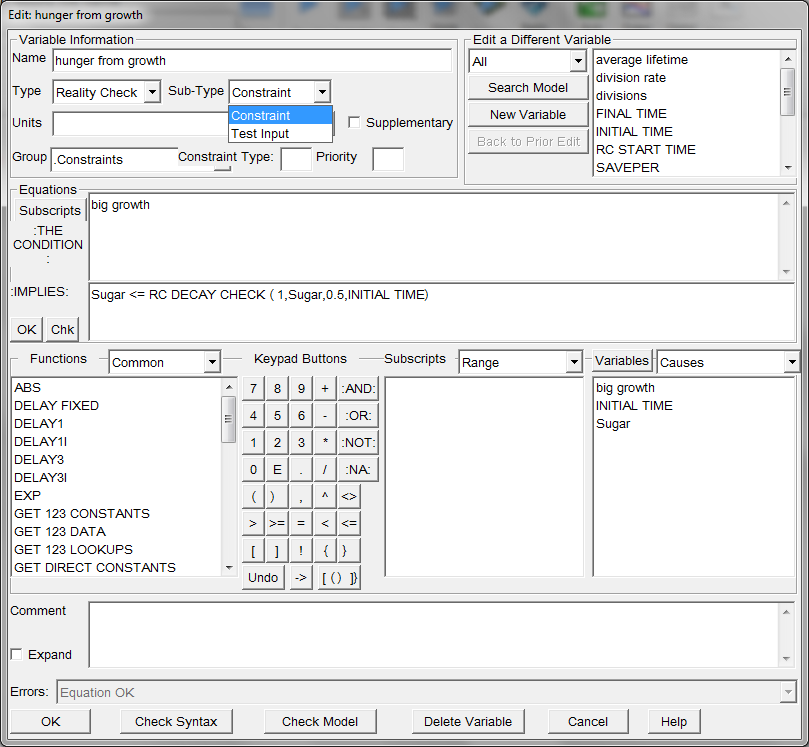Open the Type Reality Check dropdown

pyautogui.click(x=152, y=93)
